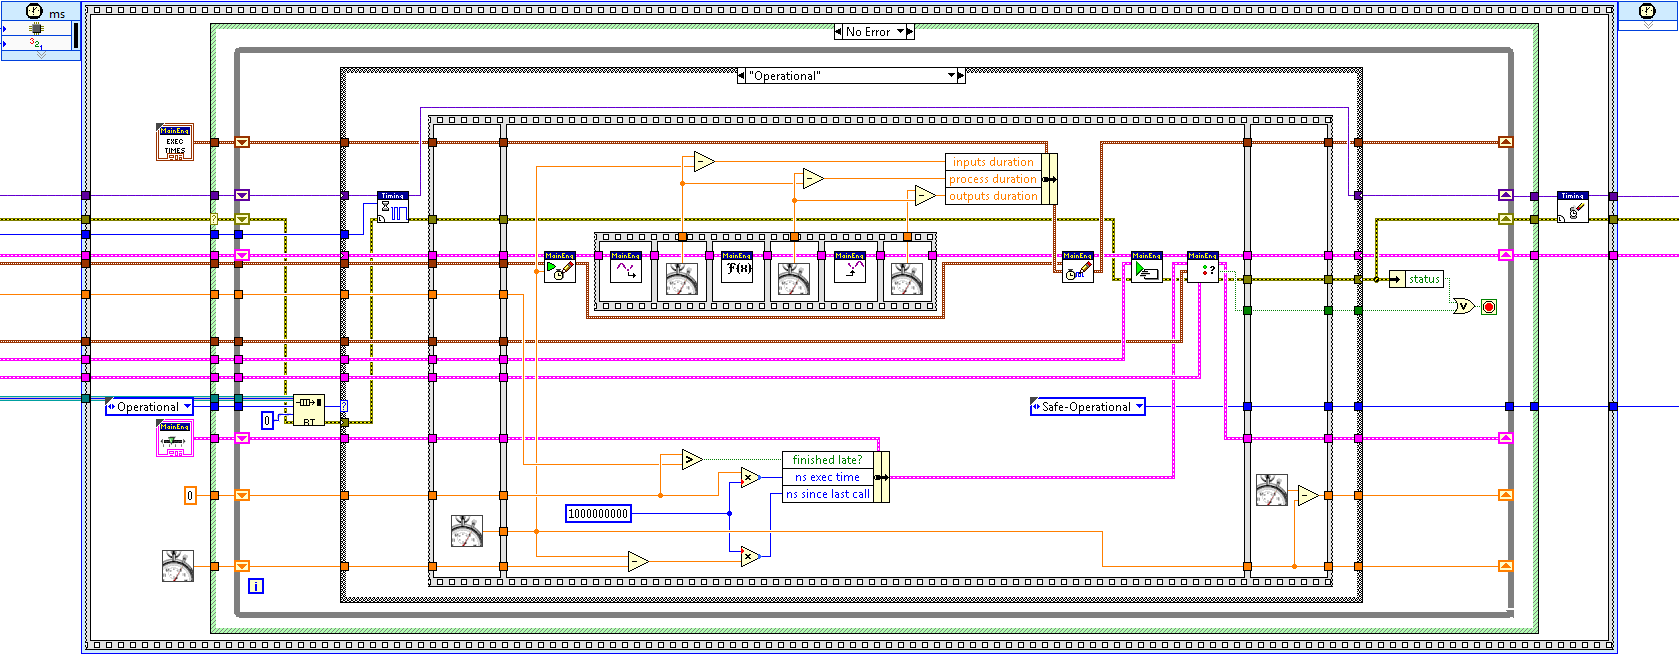This screenshot has height=655, width=1679.
Task: Click the MainEng EXEC TIMES constant icon
Action: tap(175, 142)
